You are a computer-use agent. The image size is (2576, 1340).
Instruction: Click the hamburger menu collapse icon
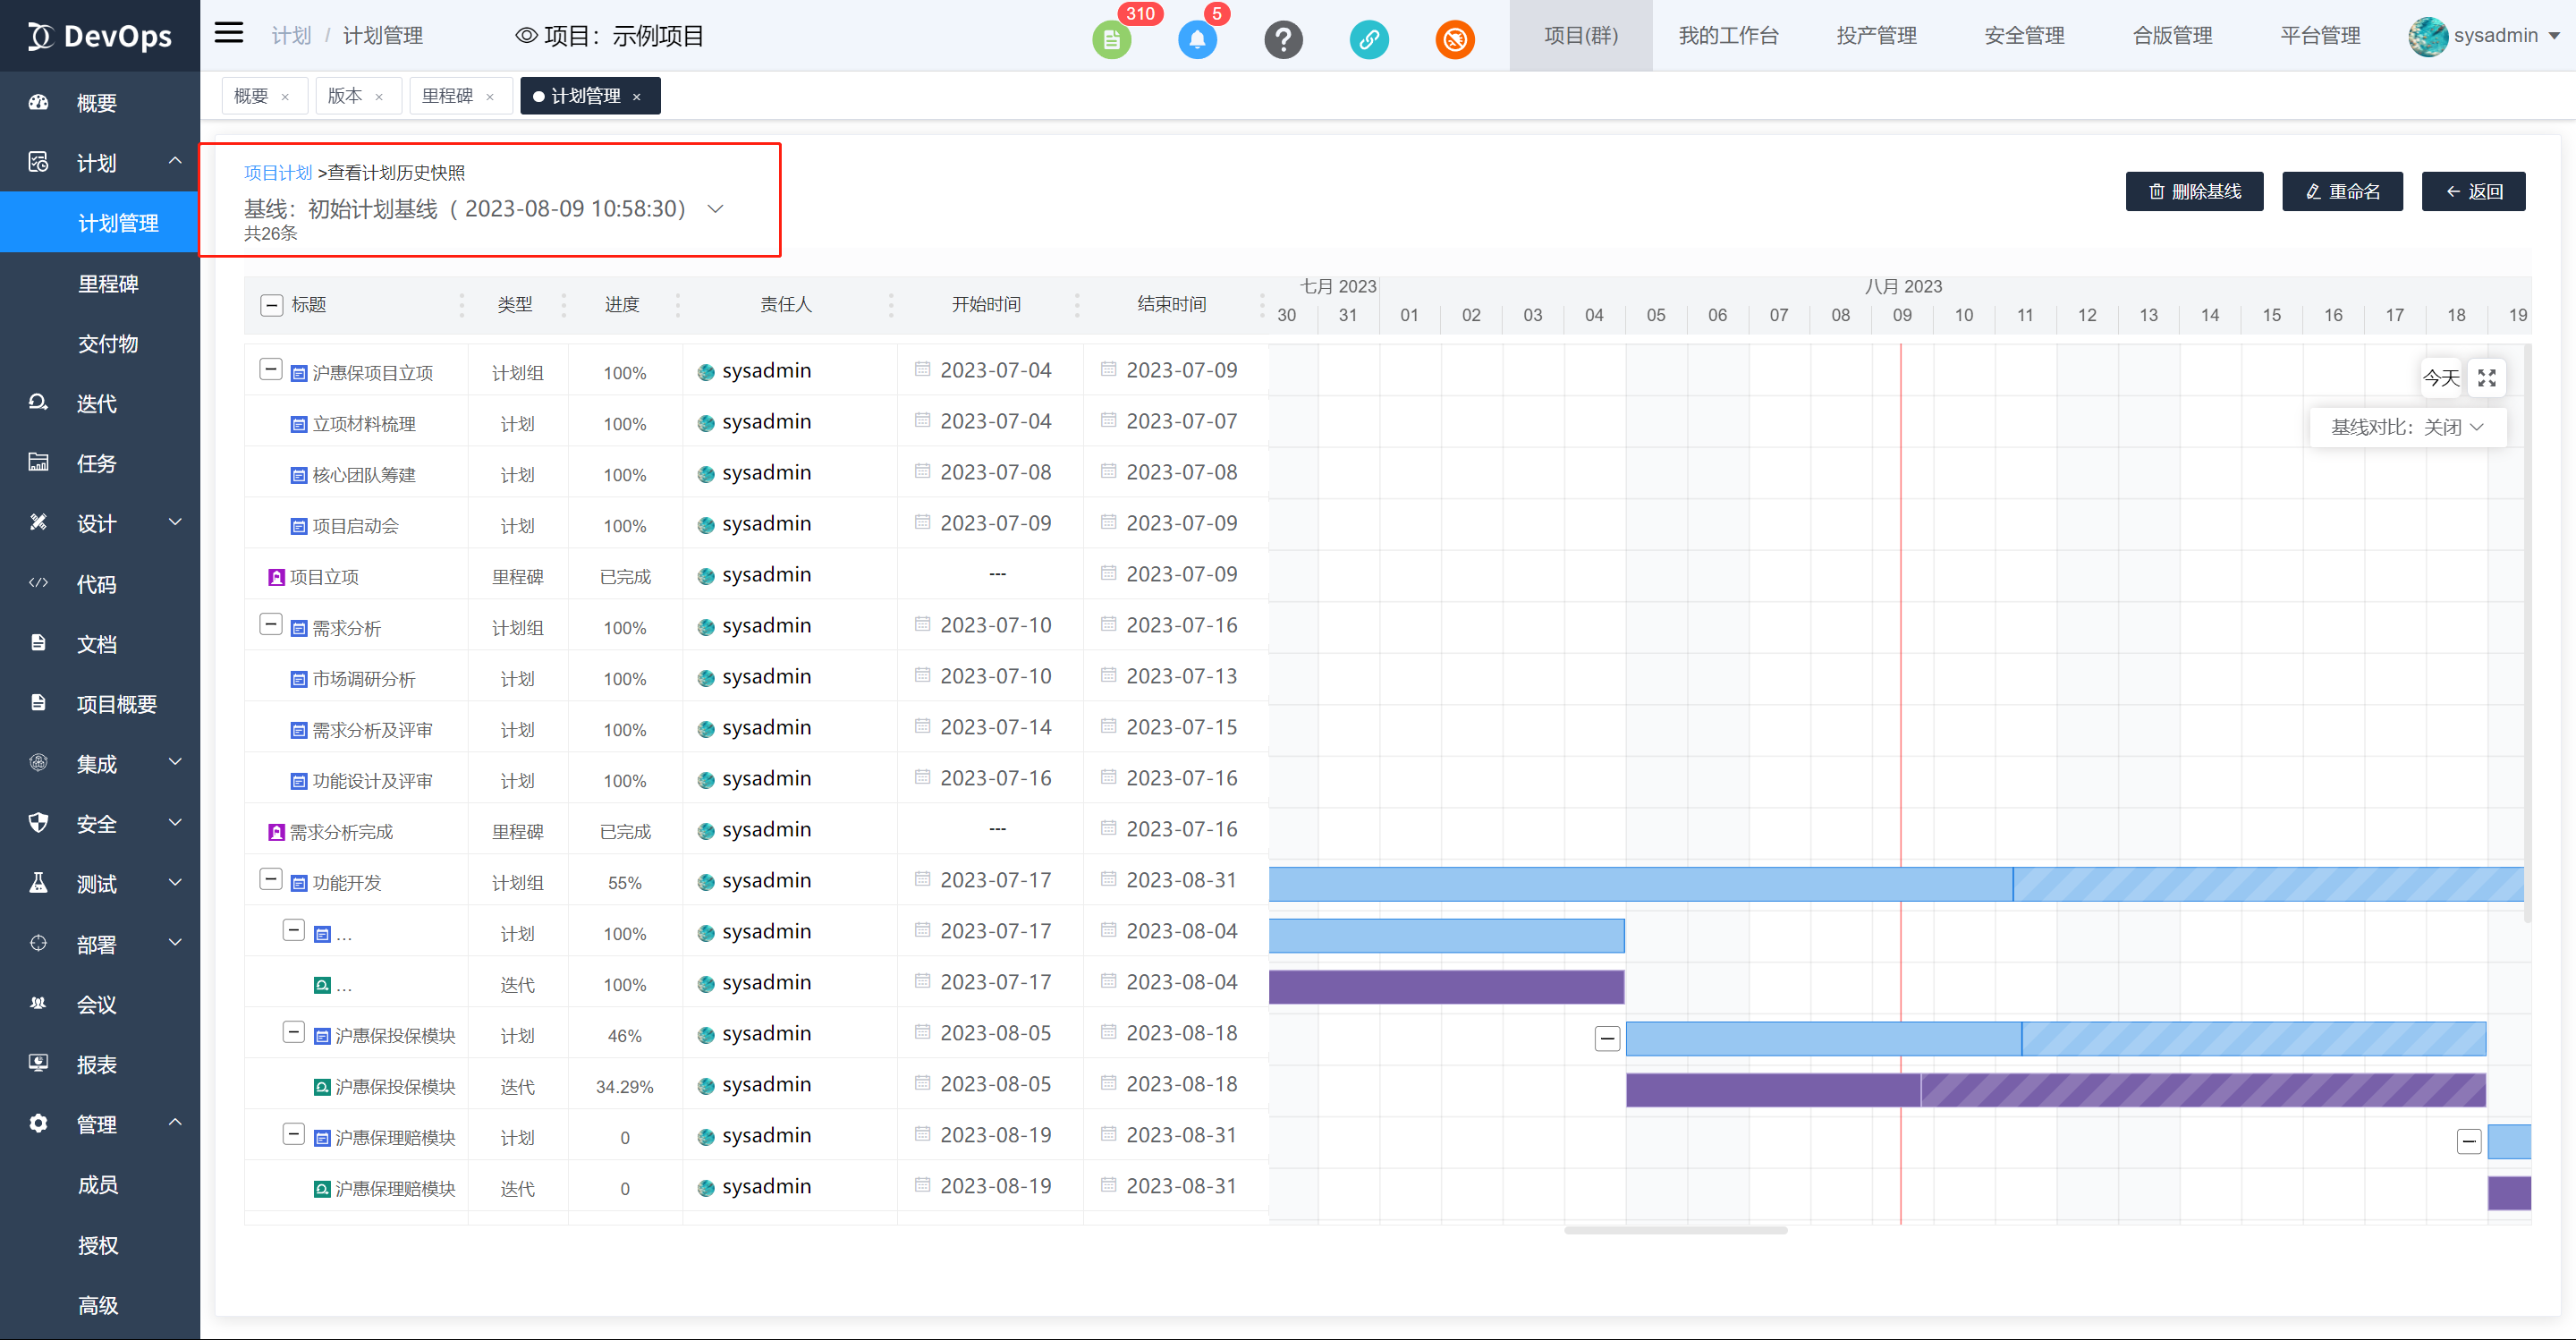coord(229,34)
